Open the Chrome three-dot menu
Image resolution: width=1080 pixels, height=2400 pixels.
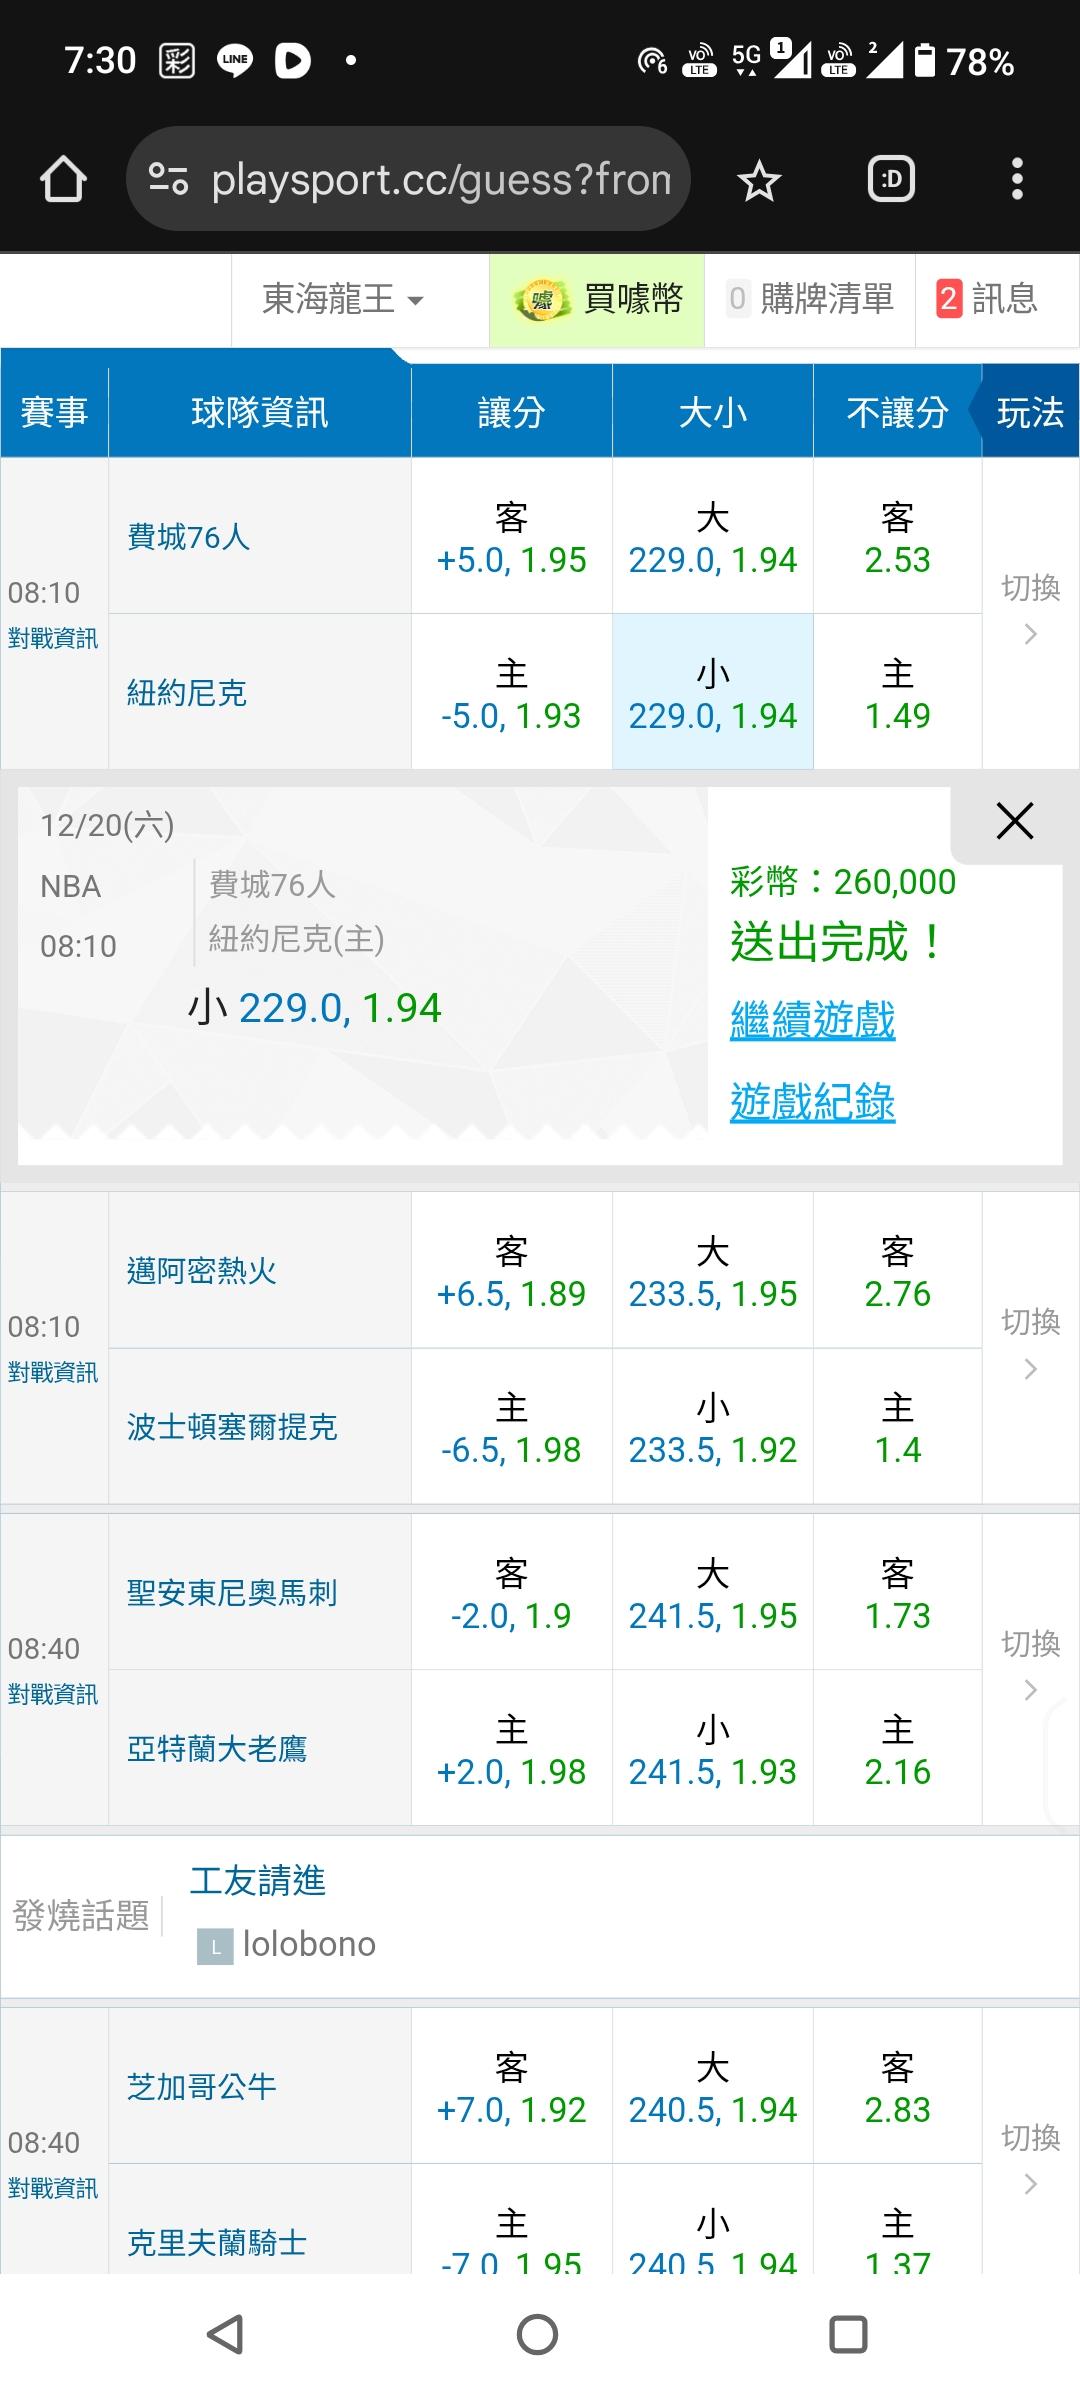coord(1017,180)
